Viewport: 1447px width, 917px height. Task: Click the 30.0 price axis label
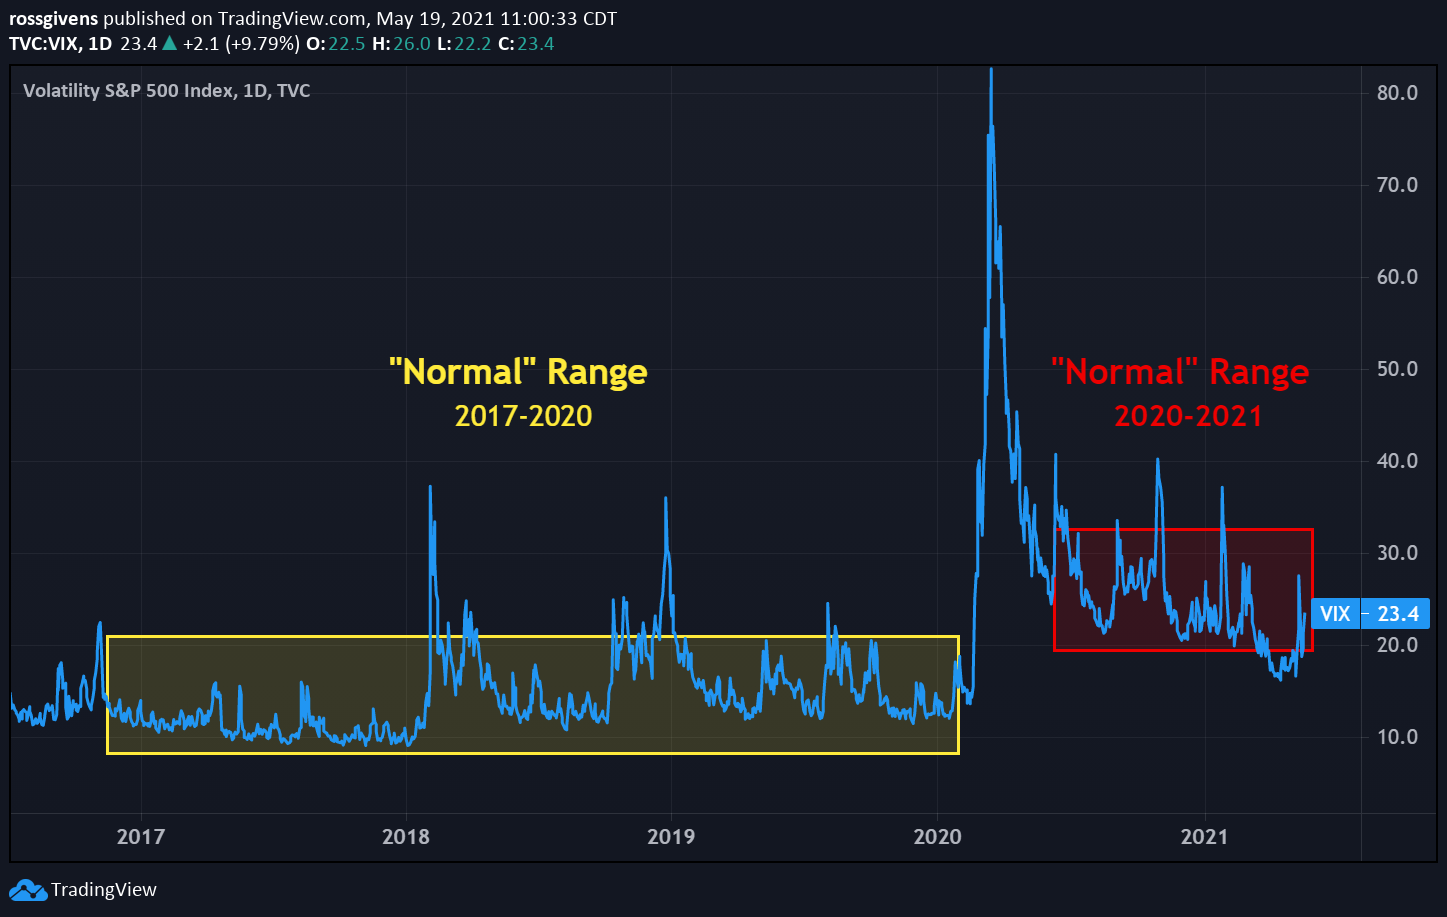[1397, 553]
